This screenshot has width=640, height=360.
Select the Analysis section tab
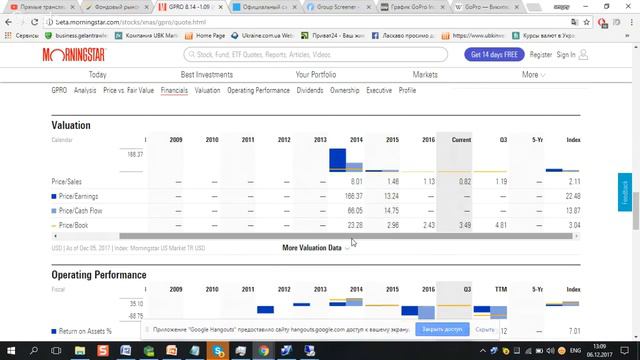coord(85,91)
